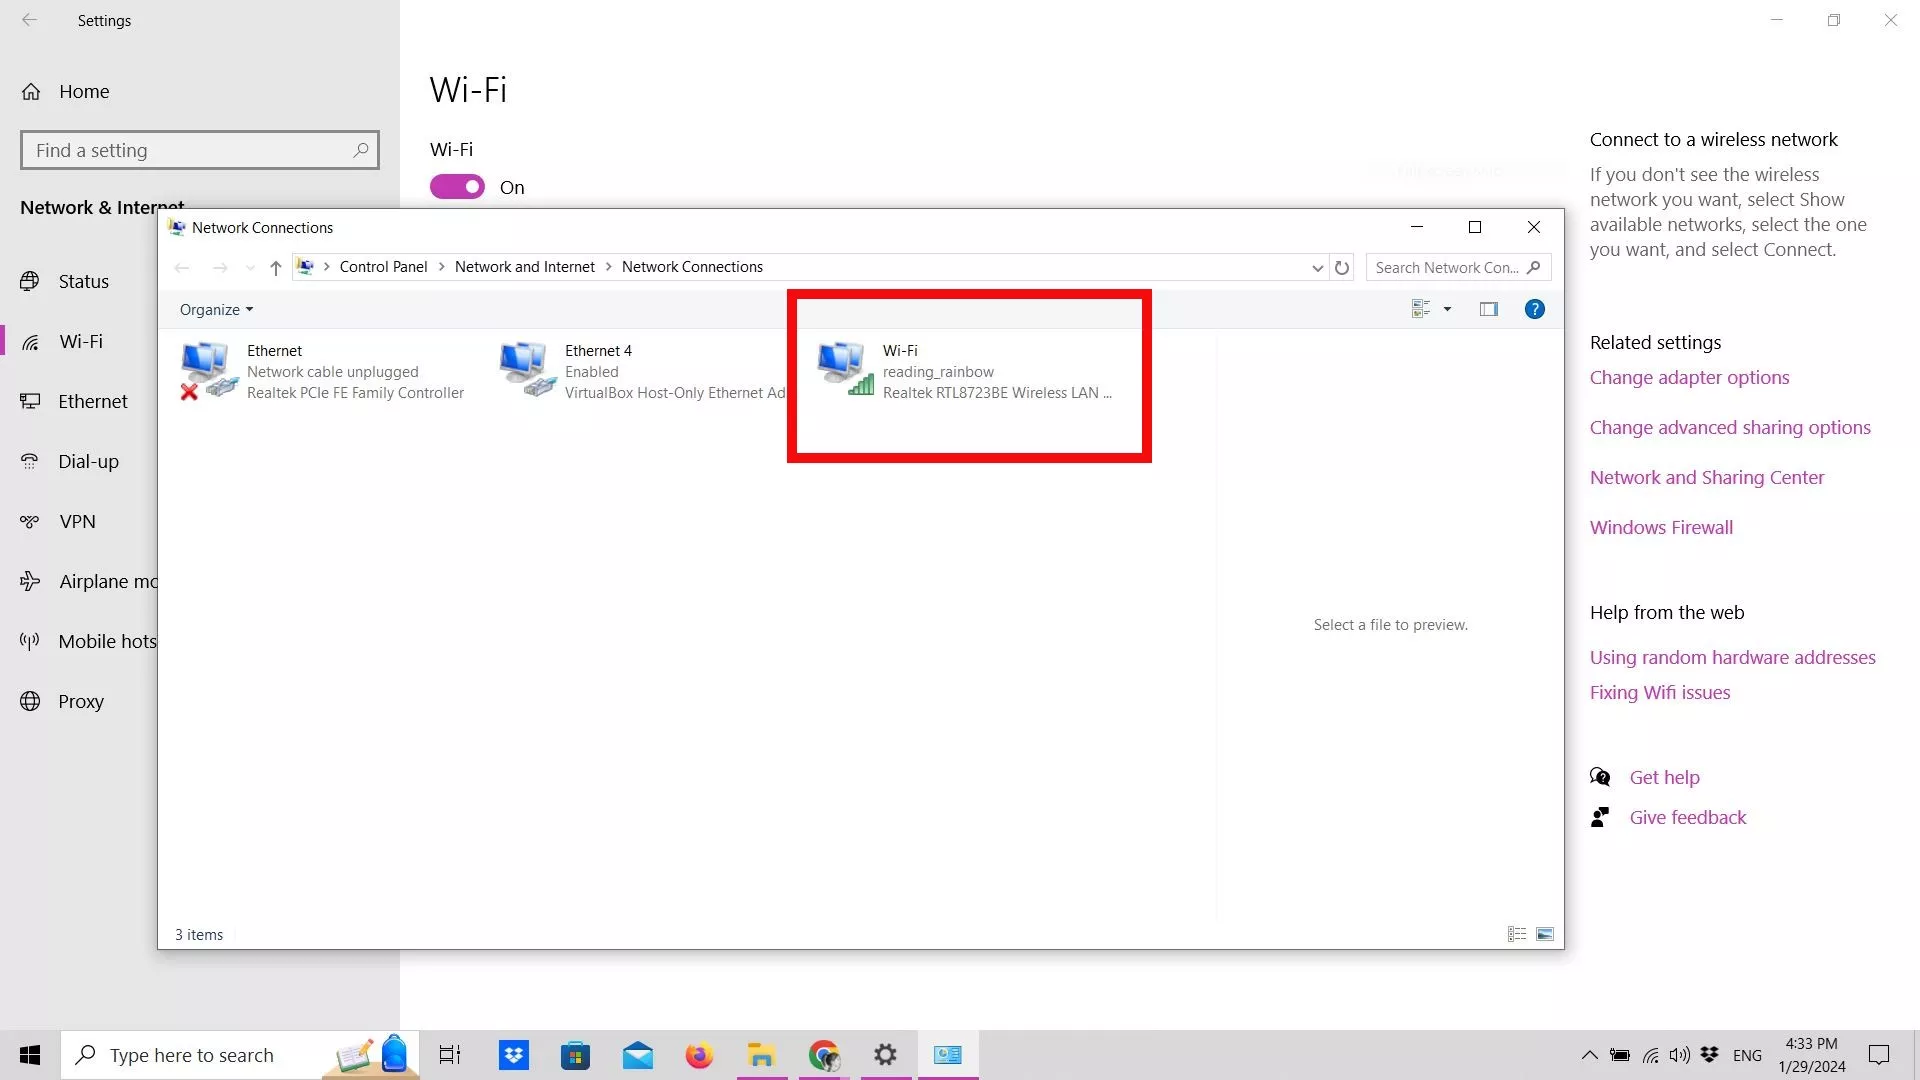The height and width of the screenshot is (1080, 1920).
Task: Click the Windows Firewall link
Action: [x=1661, y=527]
